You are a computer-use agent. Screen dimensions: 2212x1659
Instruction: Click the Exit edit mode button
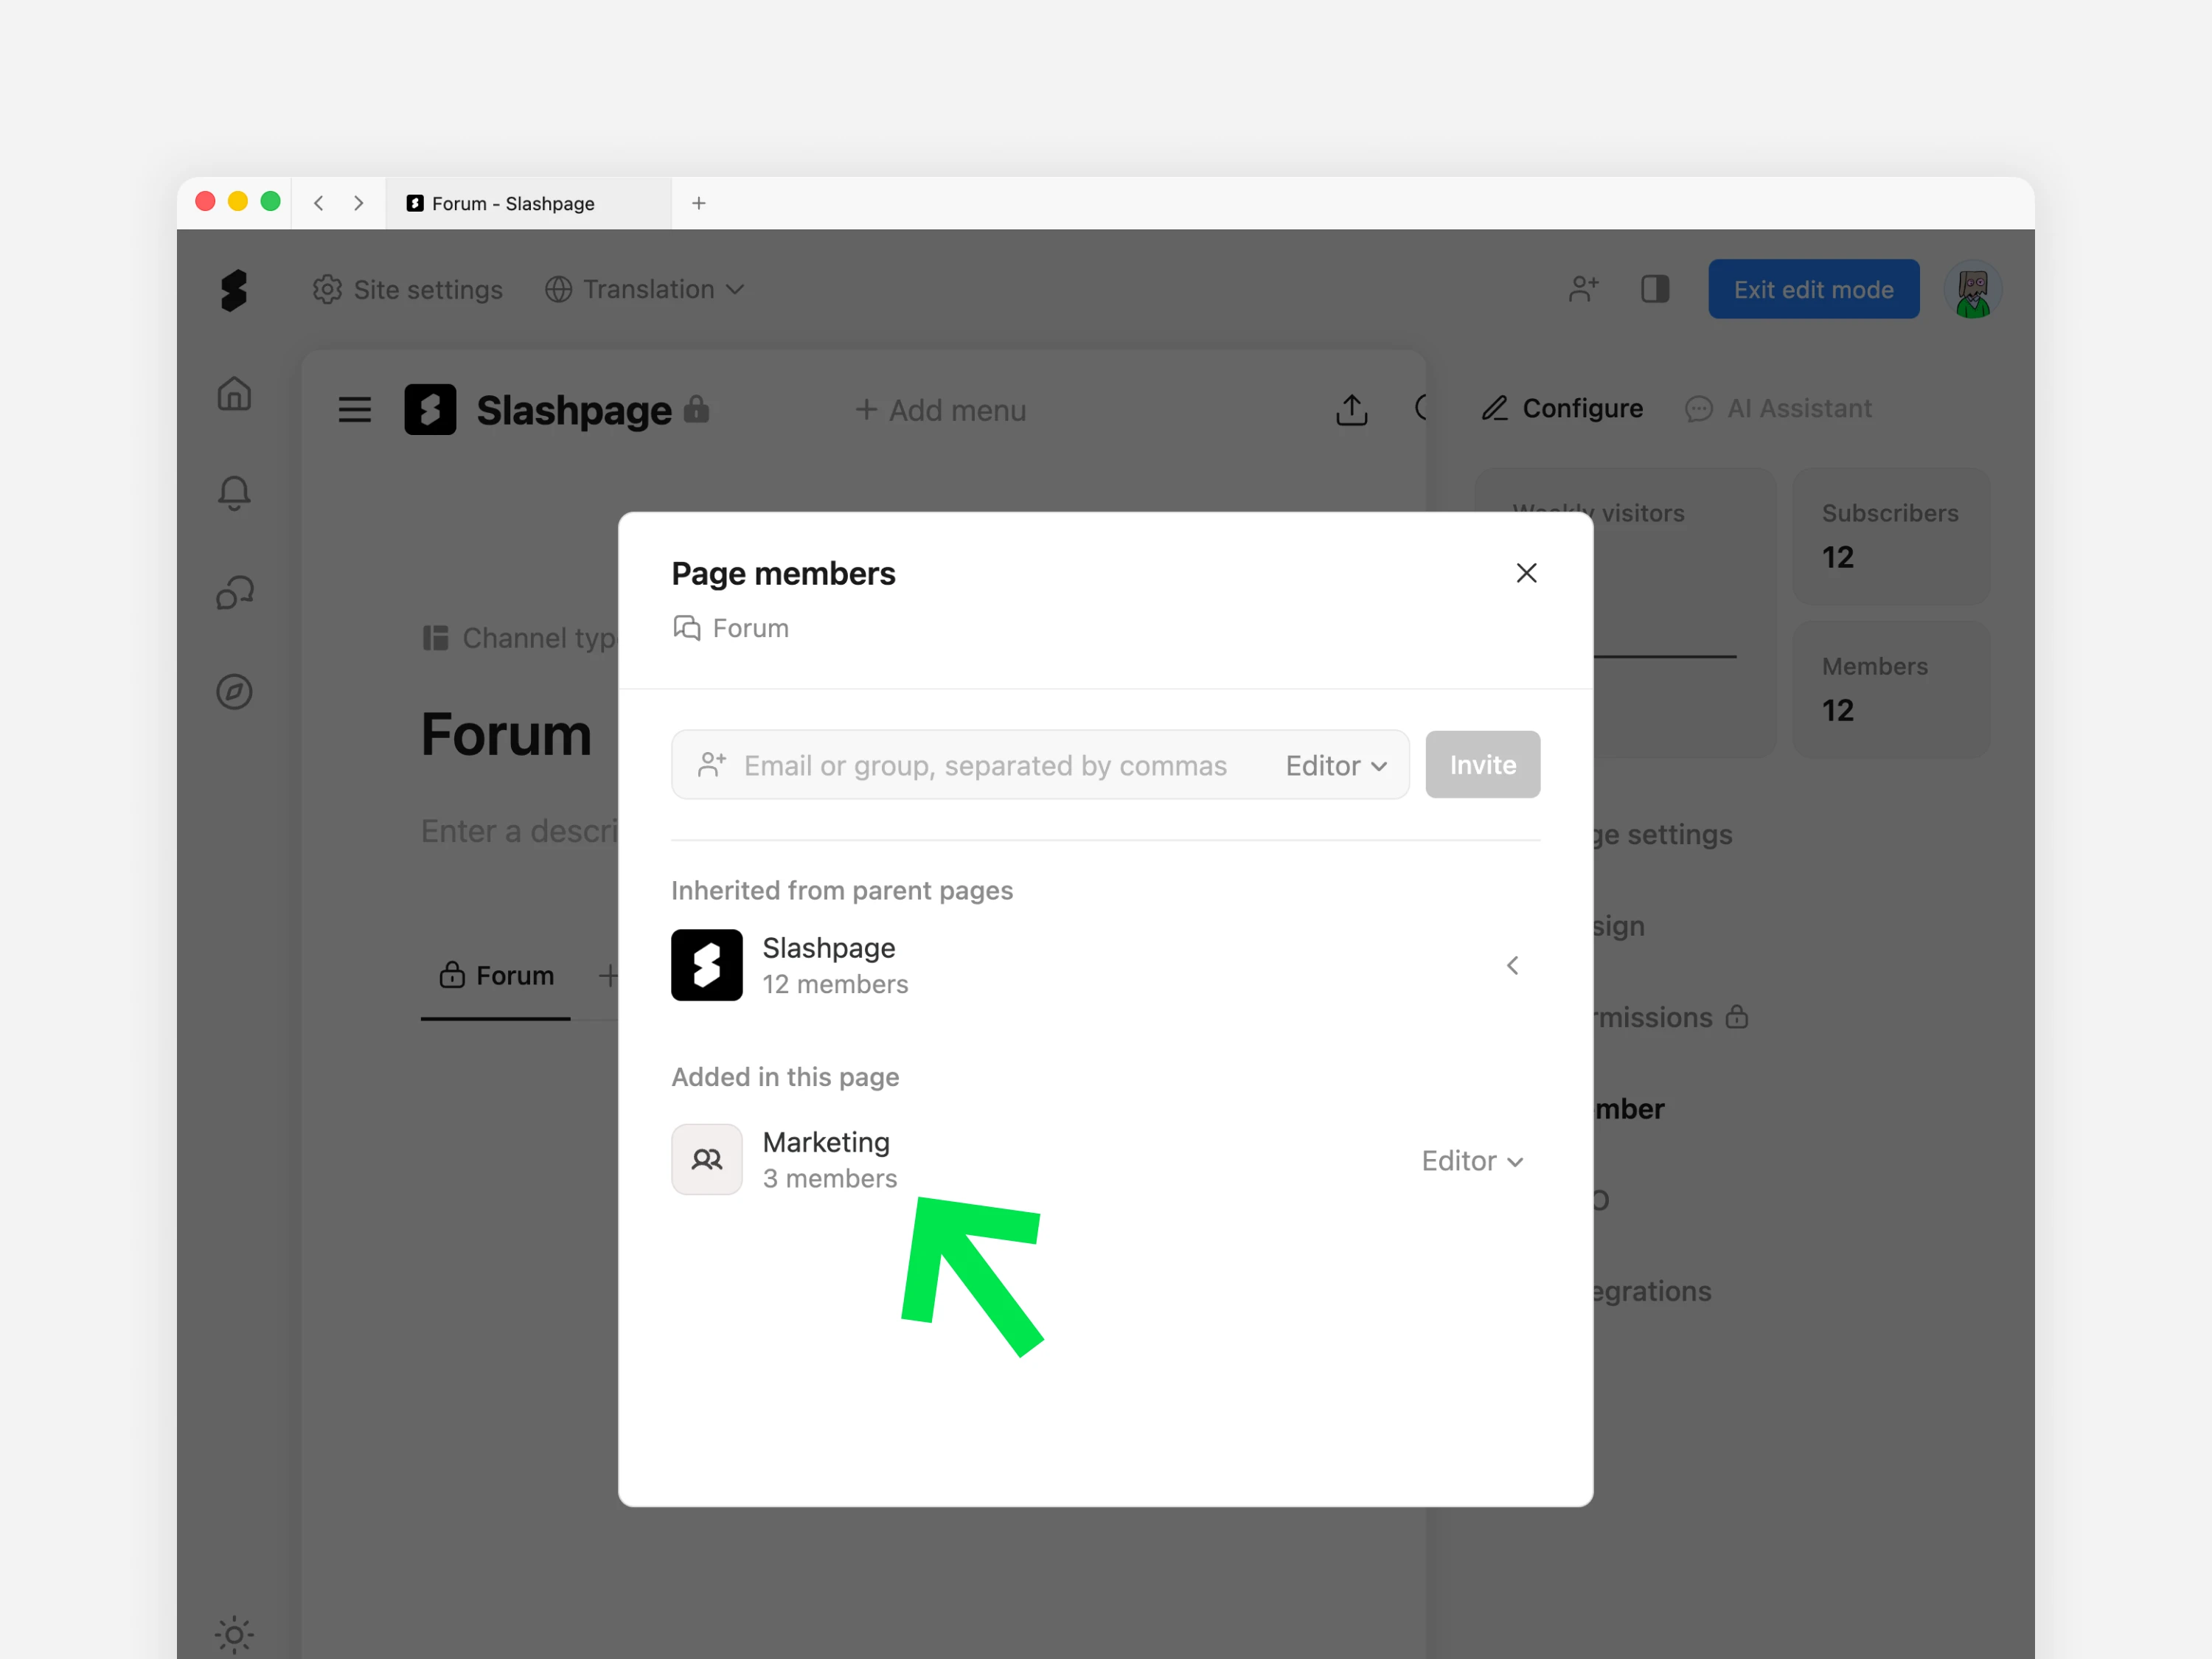[x=1812, y=289]
